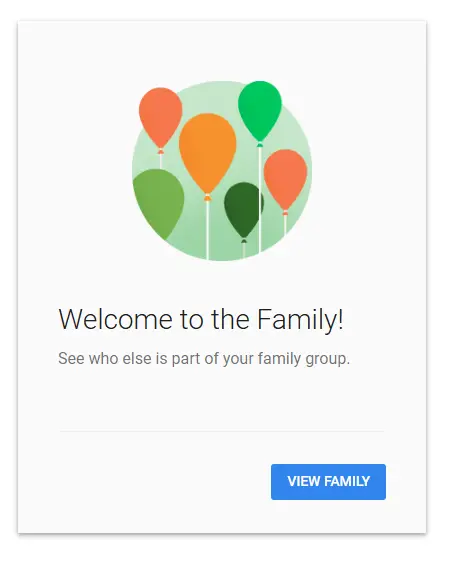Select the Welcome to the Family! heading
449x563 pixels.
click(201, 319)
